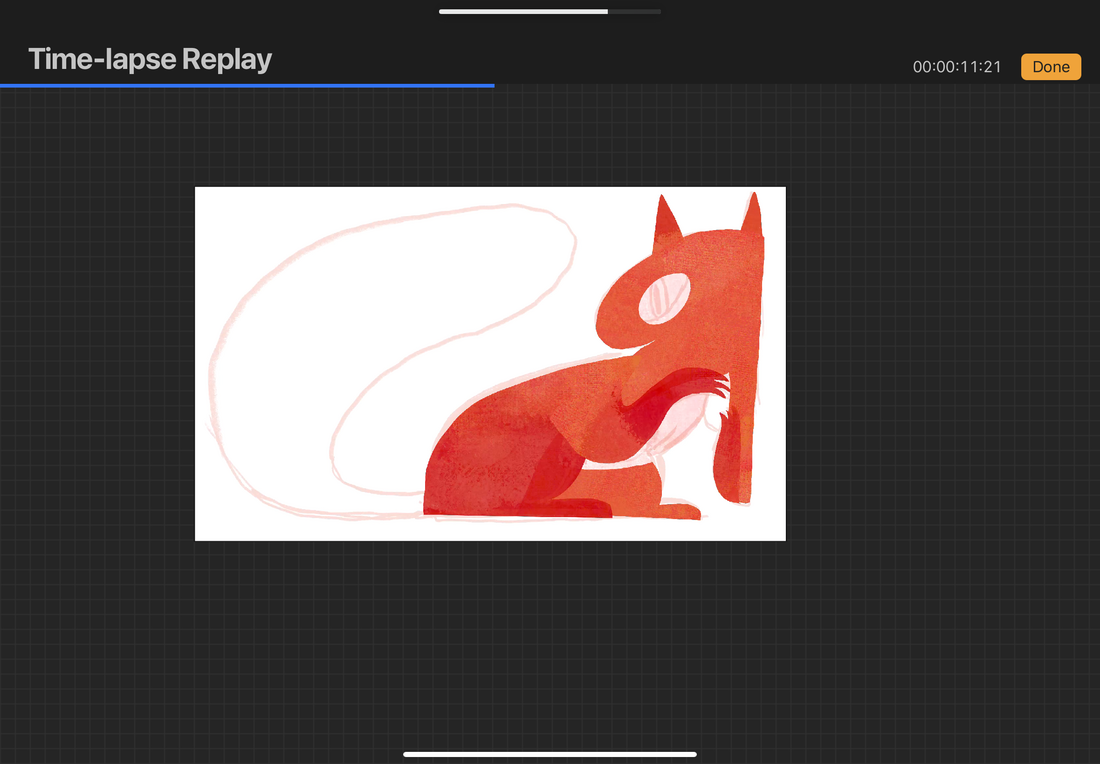The width and height of the screenshot is (1100, 764).
Task: Click the dark grid area right of the canvas
Action: (940, 360)
